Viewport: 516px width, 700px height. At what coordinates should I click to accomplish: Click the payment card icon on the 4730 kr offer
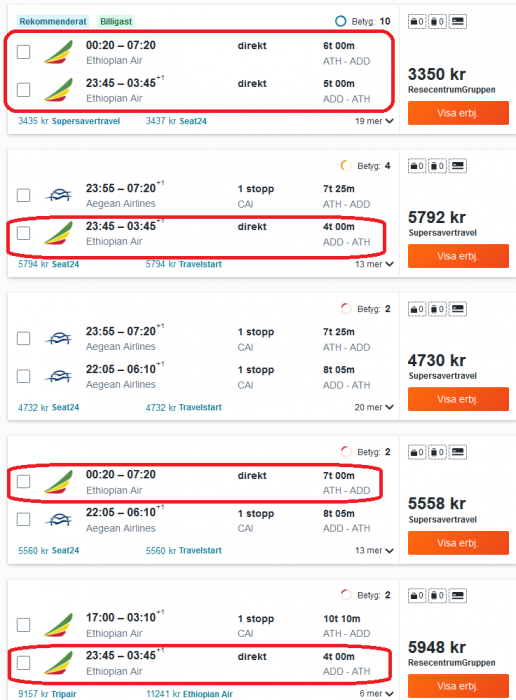point(458,309)
